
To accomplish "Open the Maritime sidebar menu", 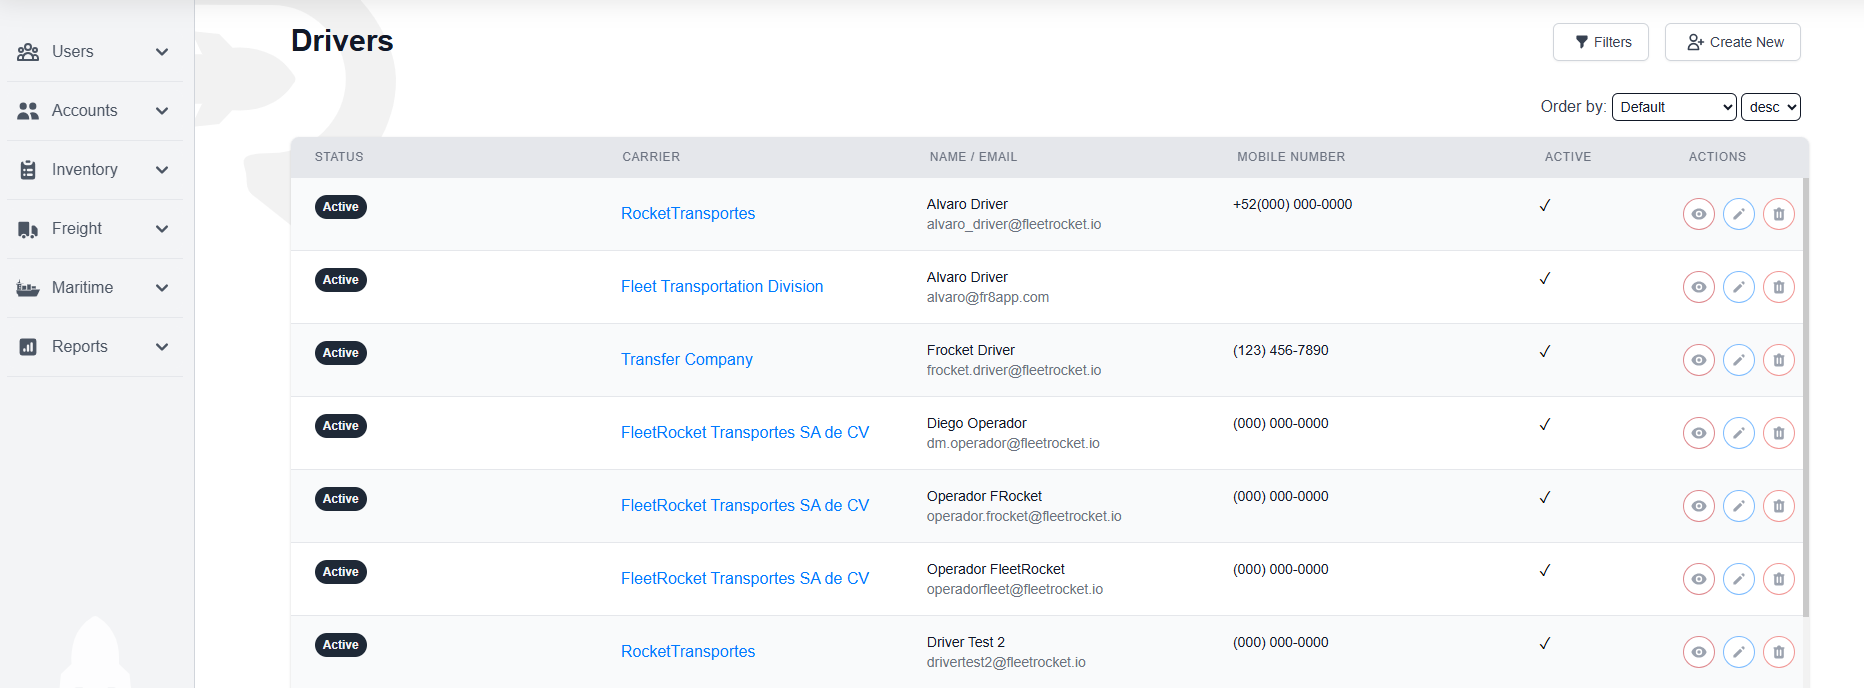I will click(95, 288).
